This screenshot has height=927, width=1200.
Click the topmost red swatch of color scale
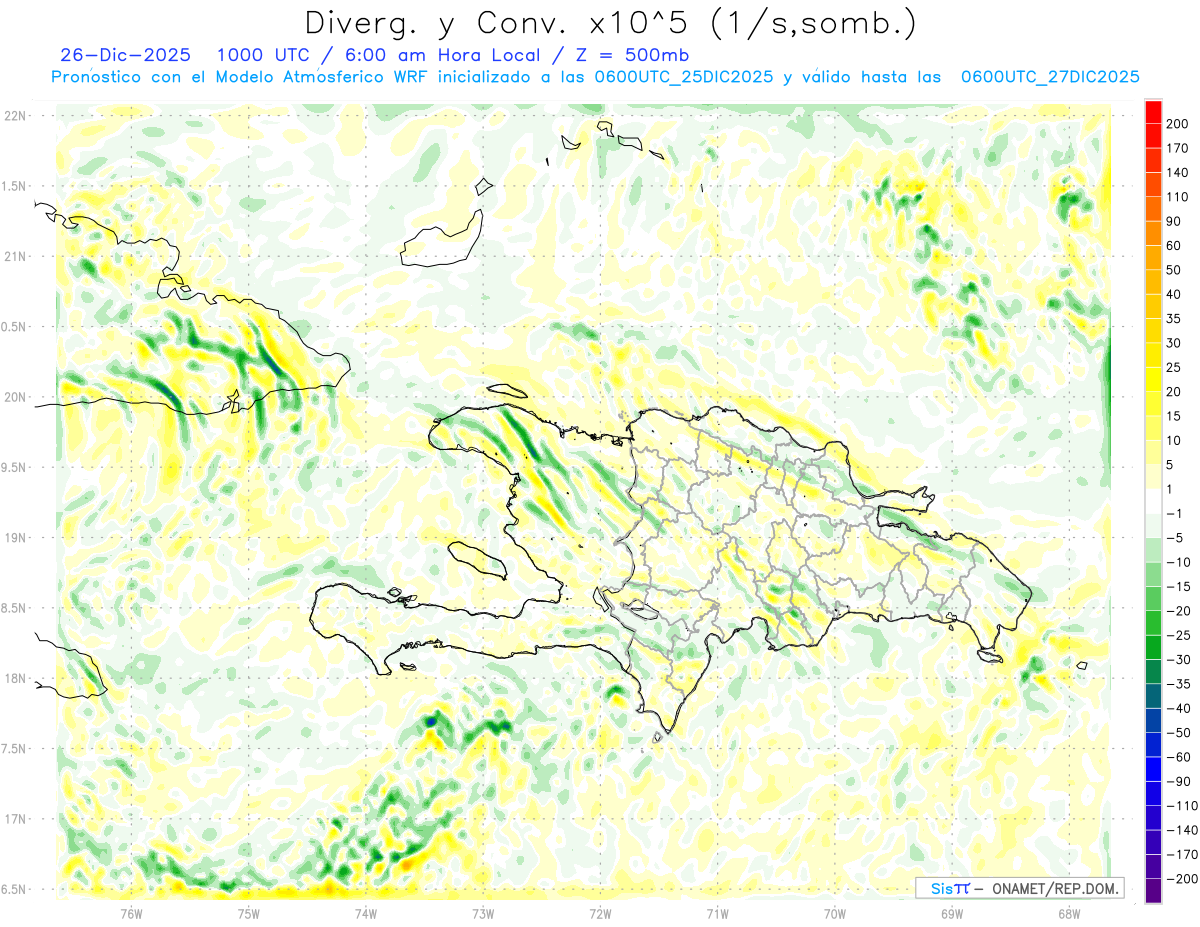(x=1154, y=112)
